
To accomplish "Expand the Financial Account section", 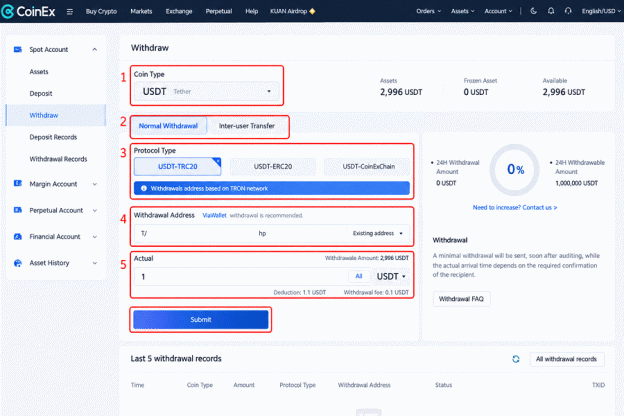I will (95, 236).
